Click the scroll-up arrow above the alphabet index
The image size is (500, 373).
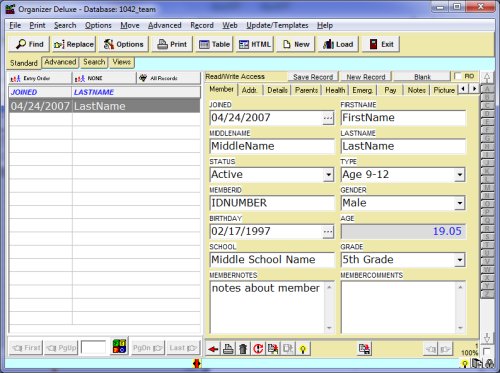(487, 78)
